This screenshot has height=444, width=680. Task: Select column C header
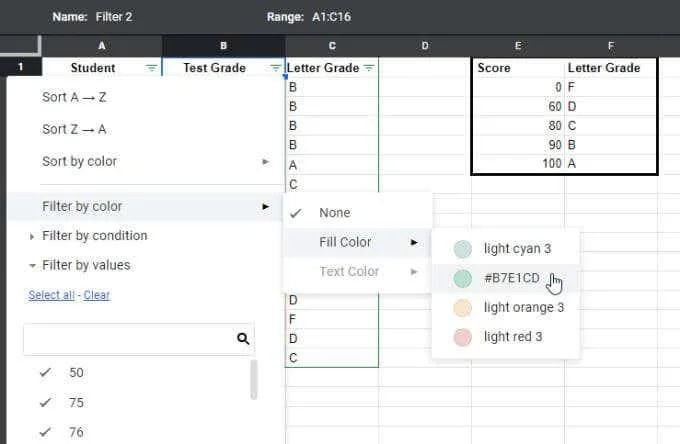click(x=332, y=46)
